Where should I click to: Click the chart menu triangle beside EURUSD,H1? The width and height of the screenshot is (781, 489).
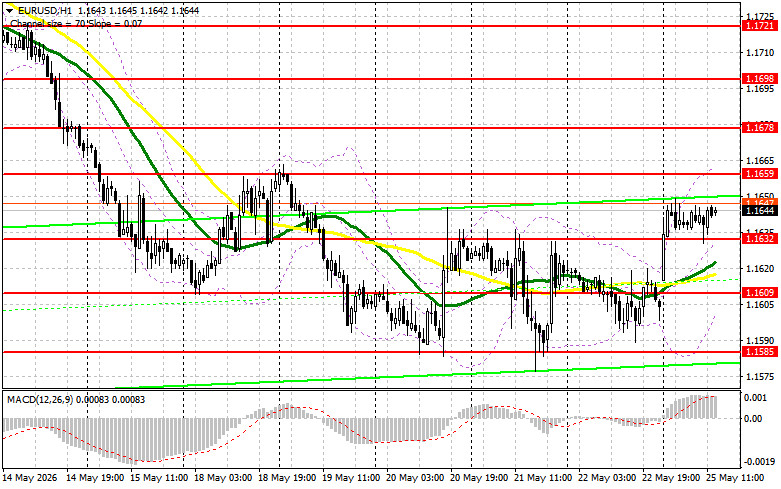[9, 10]
